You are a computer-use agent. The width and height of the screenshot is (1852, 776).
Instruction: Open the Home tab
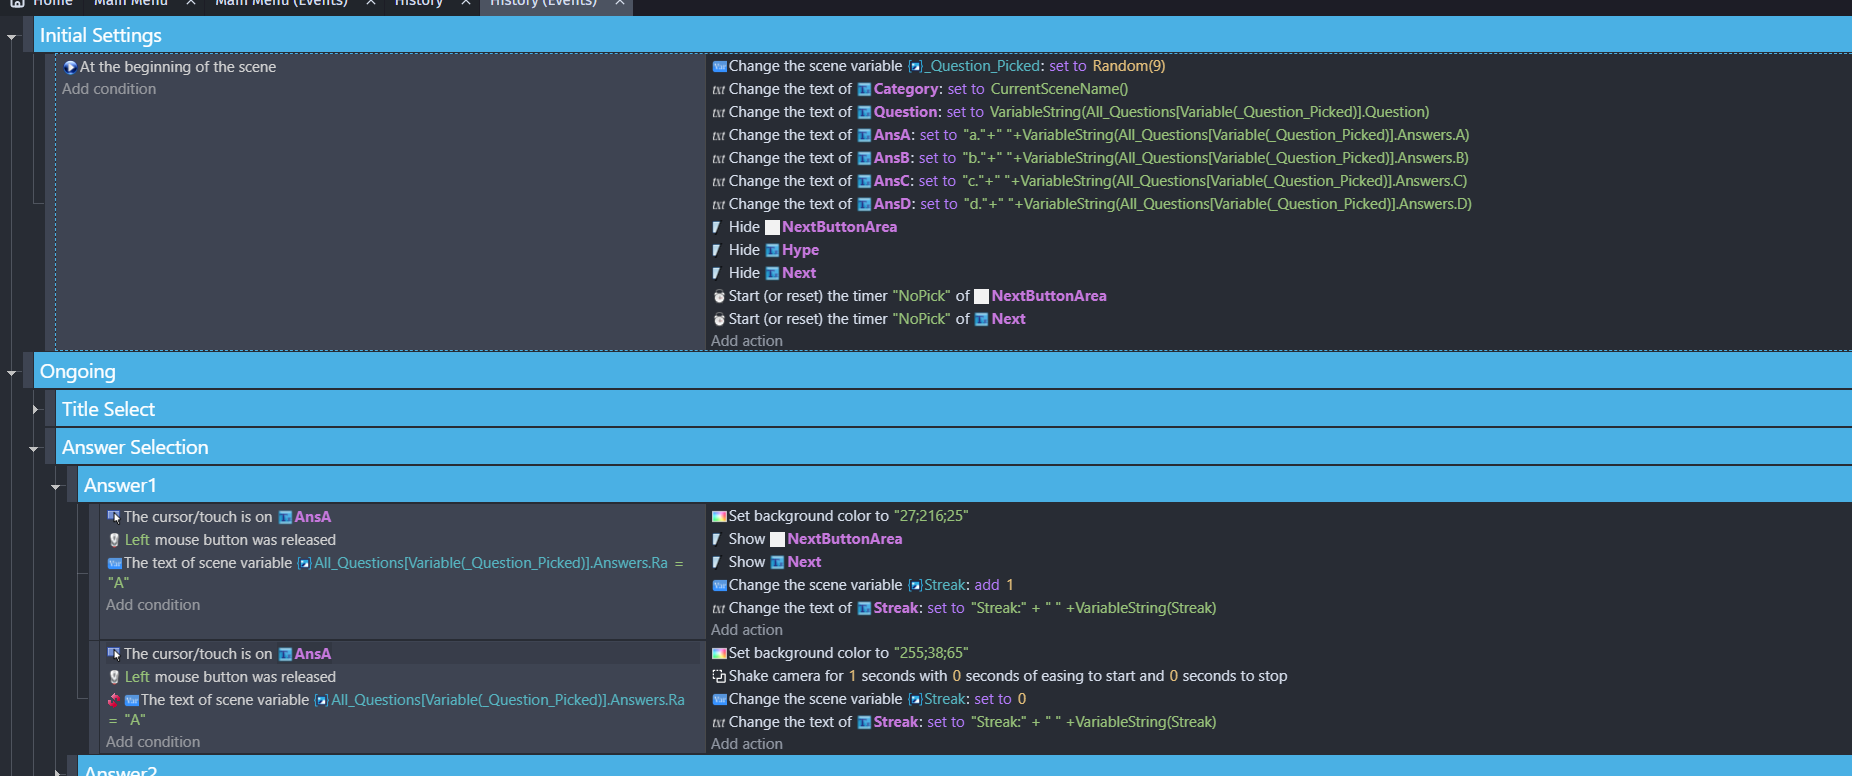pos(42,3)
